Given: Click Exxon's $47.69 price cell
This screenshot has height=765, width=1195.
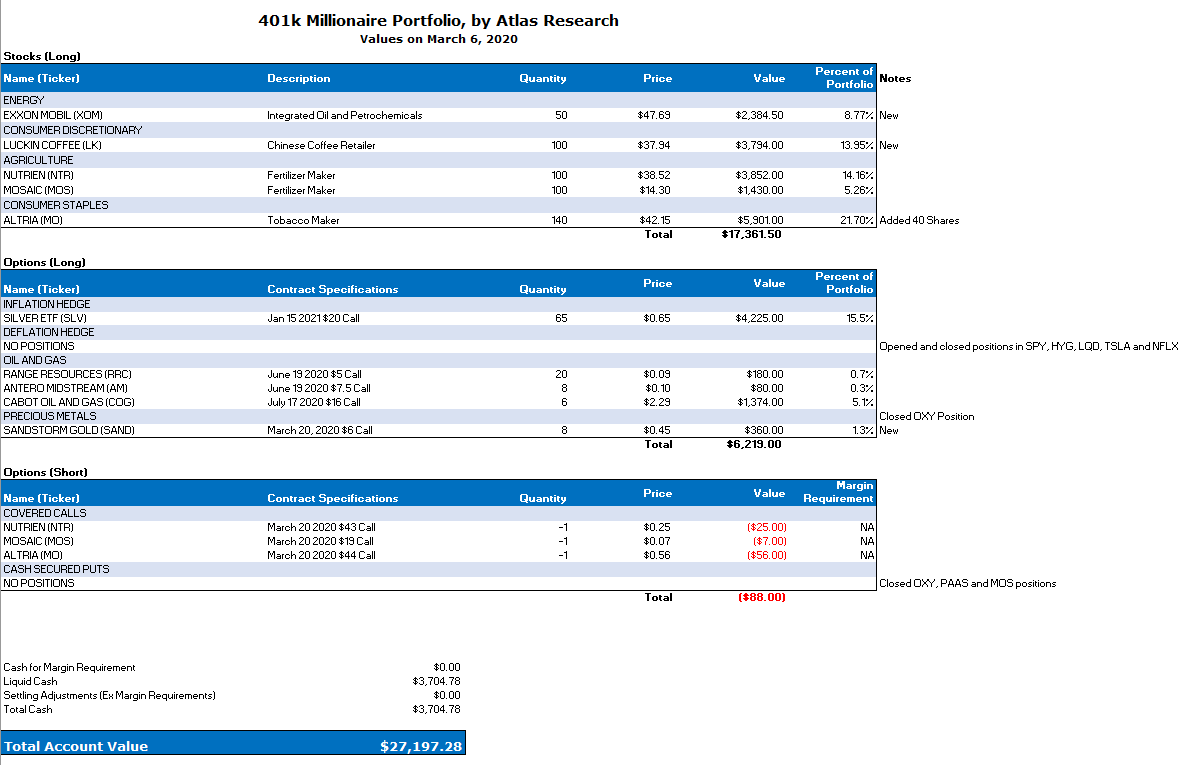Looking at the screenshot, I should 654,115.
